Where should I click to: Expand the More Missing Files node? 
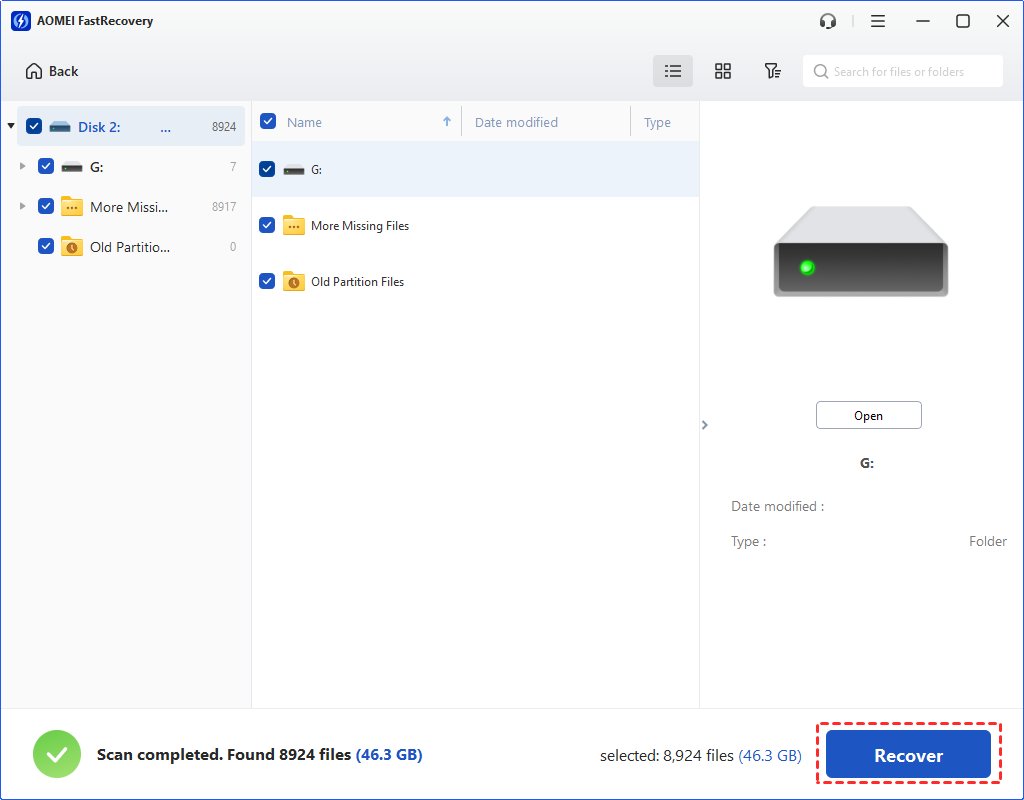point(22,206)
